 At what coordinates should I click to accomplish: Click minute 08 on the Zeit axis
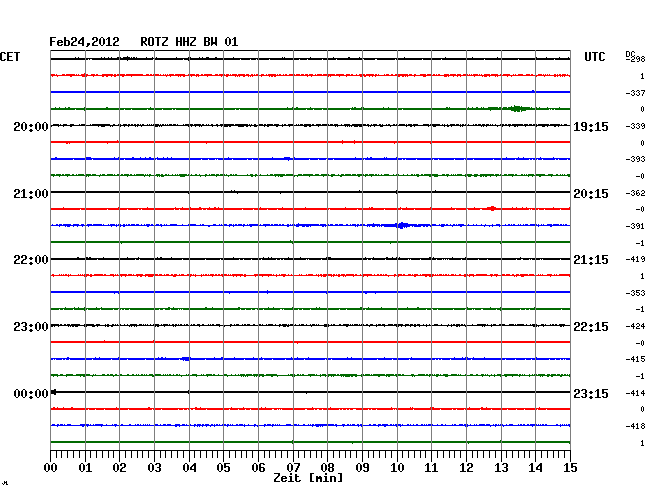[327, 467]
